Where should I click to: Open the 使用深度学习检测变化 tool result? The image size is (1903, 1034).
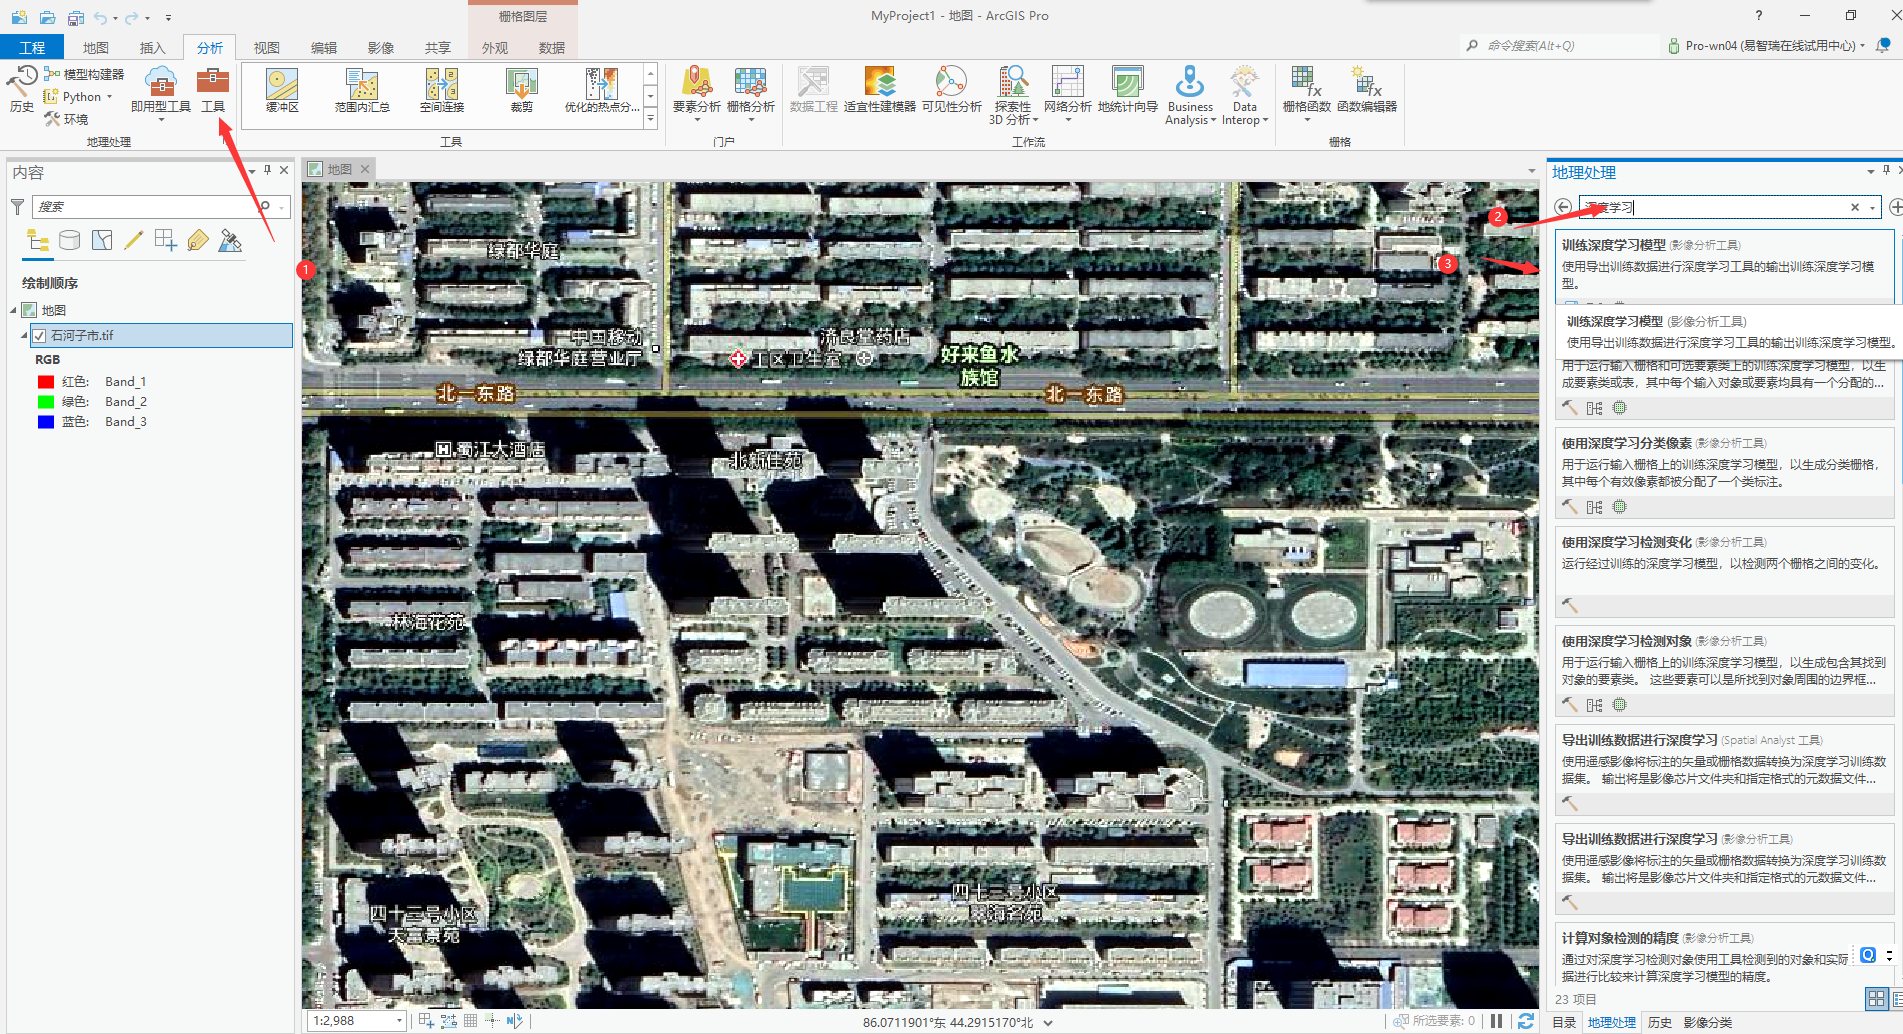pos(1724,571)
